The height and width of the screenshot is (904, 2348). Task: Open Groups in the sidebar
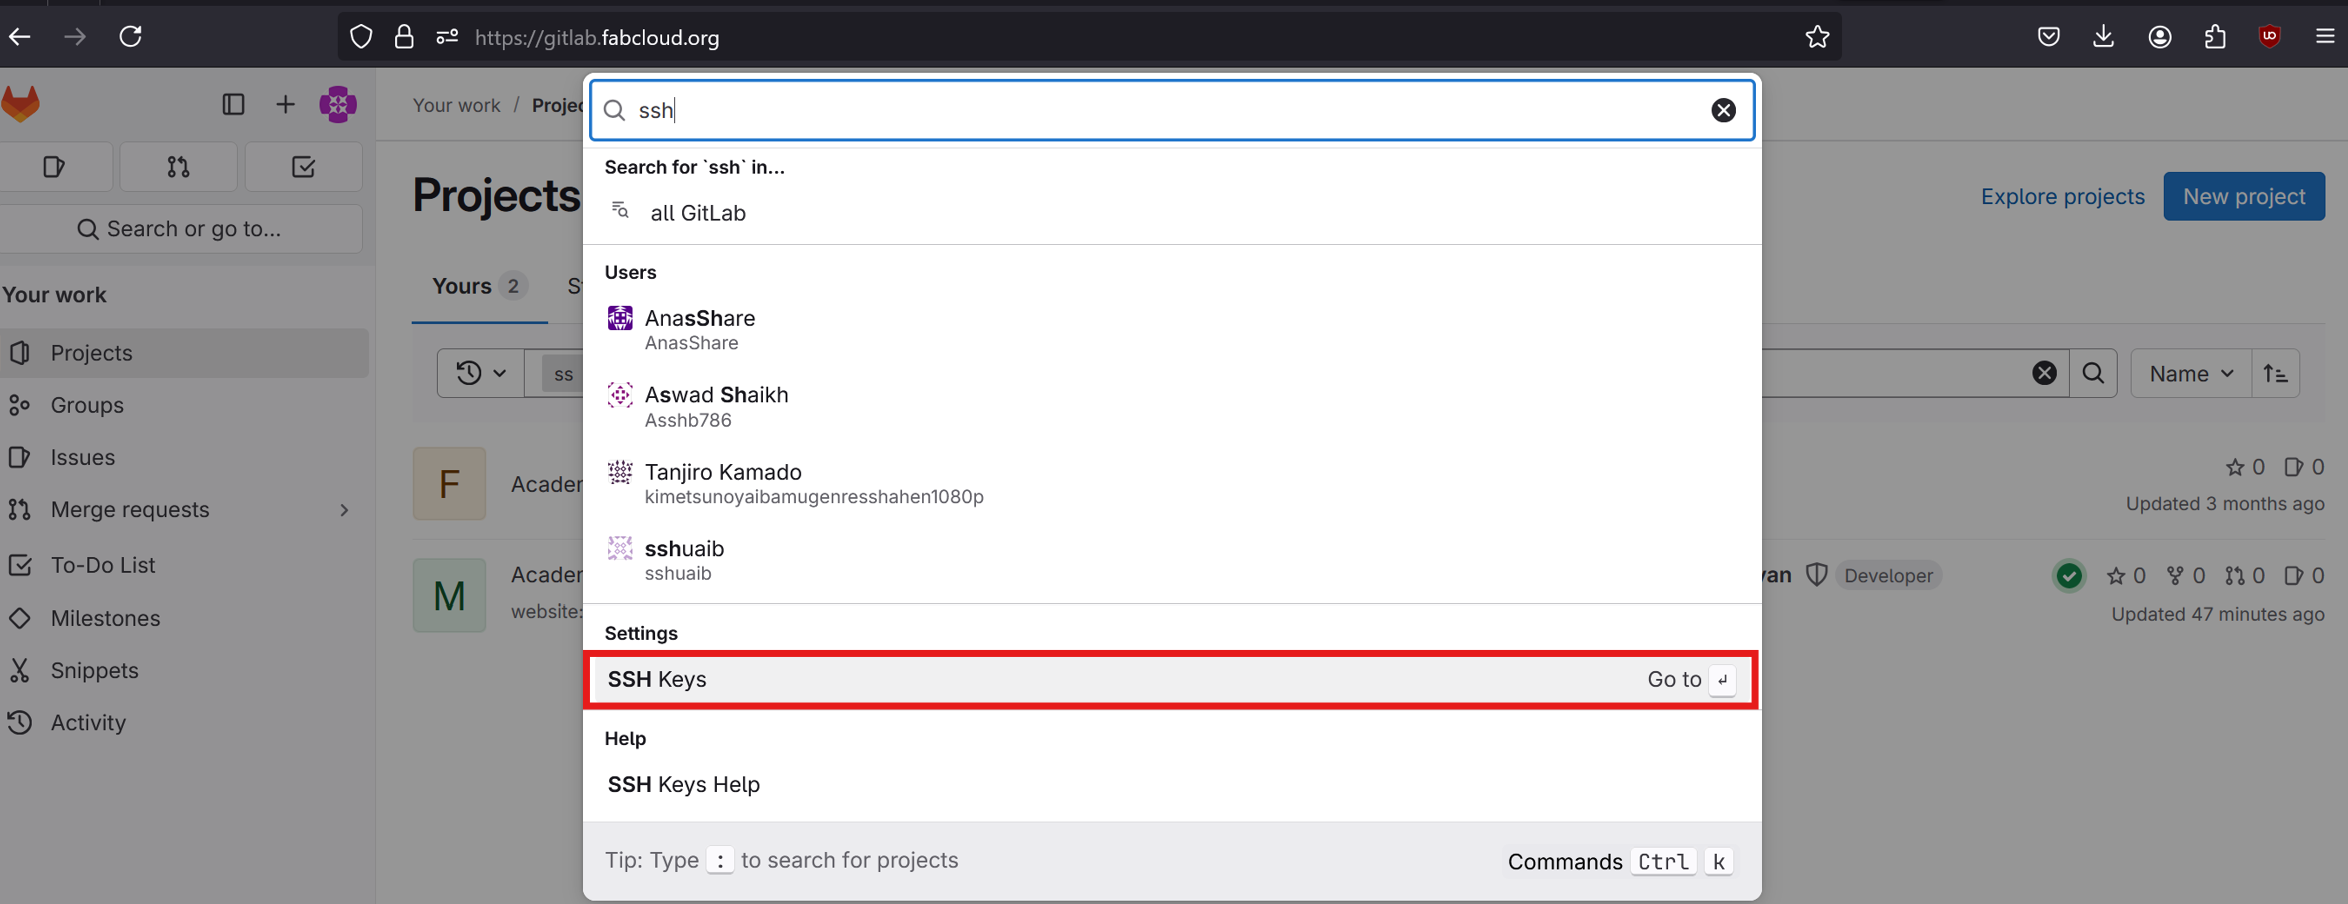tap(184, 405)
